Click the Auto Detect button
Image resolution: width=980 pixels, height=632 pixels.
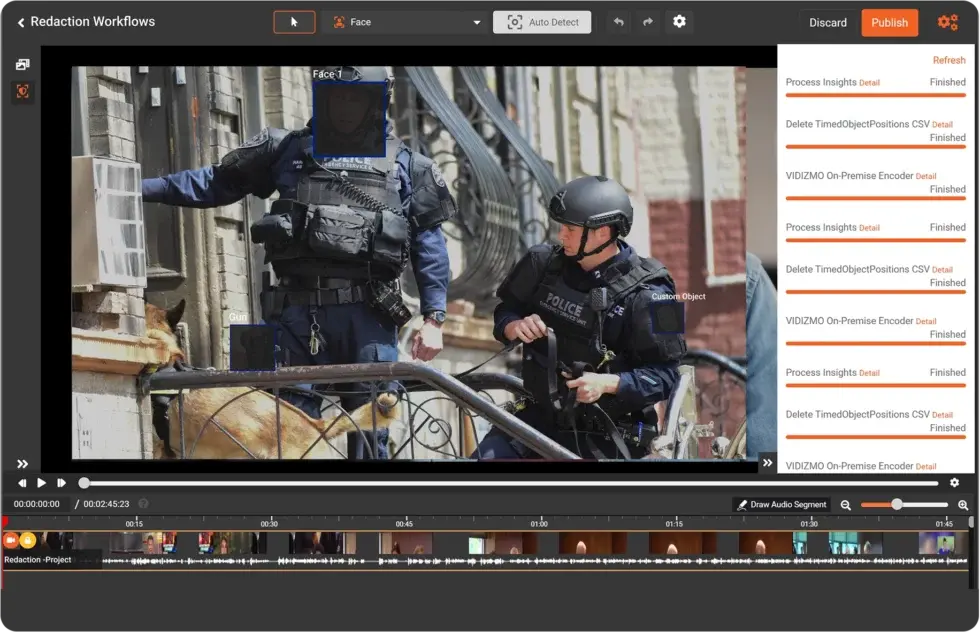[x=542, y=22]
